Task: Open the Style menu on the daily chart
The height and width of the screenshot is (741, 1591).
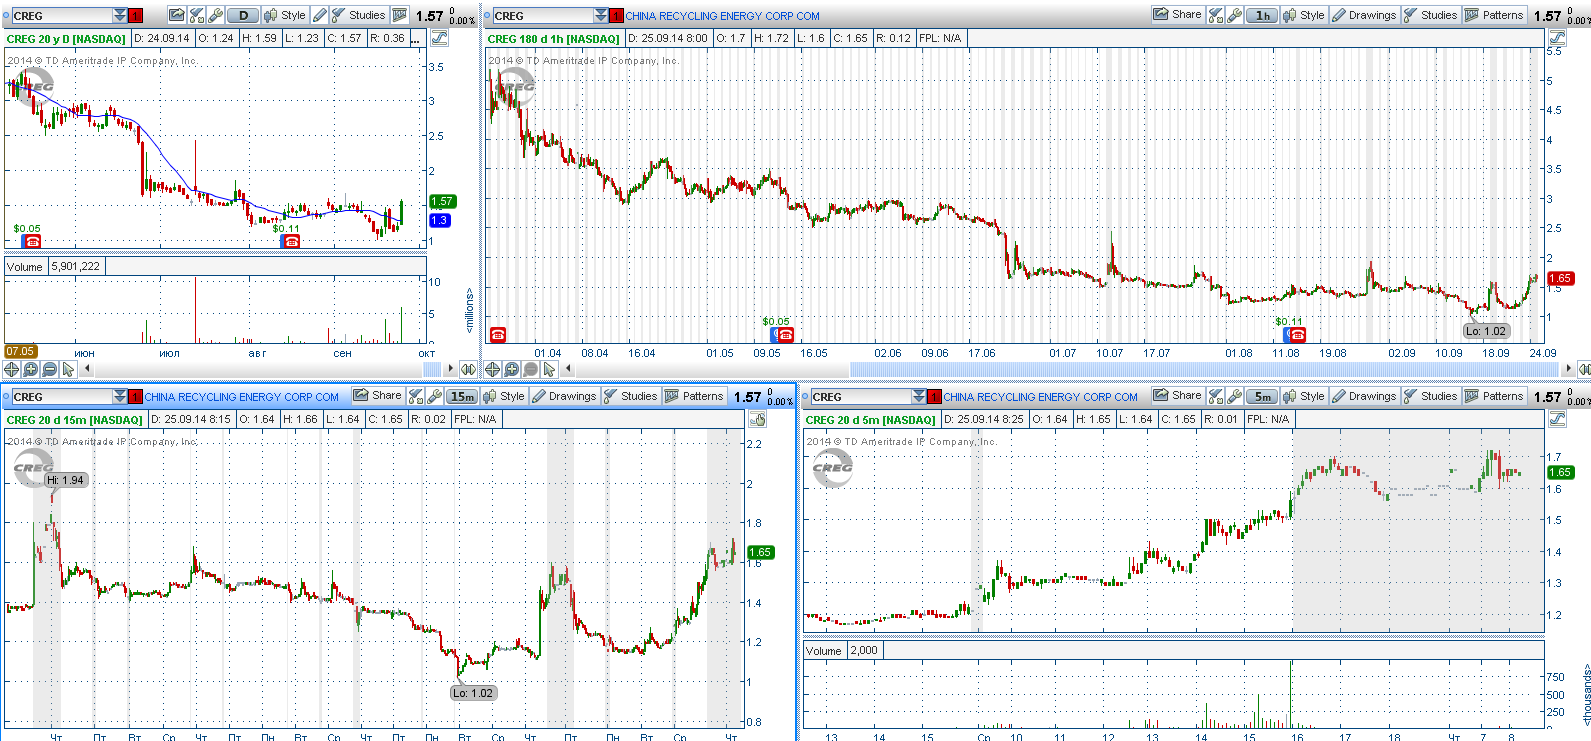Action: point(285,15)
